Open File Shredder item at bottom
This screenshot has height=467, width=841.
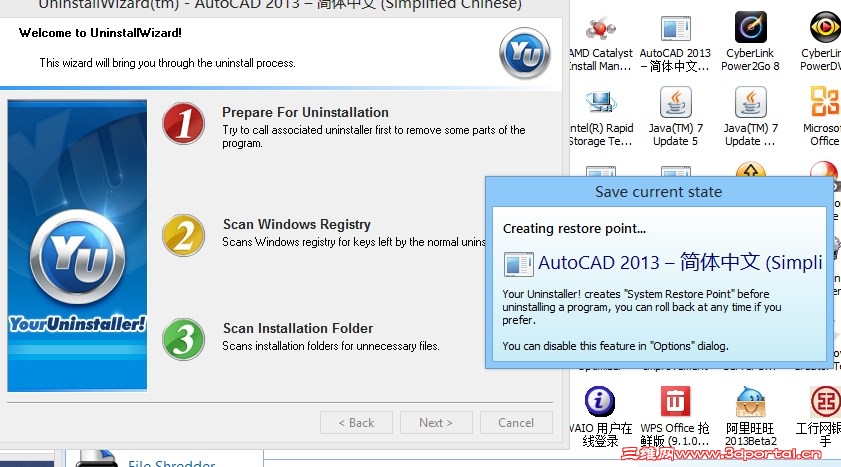click(172, 463)
